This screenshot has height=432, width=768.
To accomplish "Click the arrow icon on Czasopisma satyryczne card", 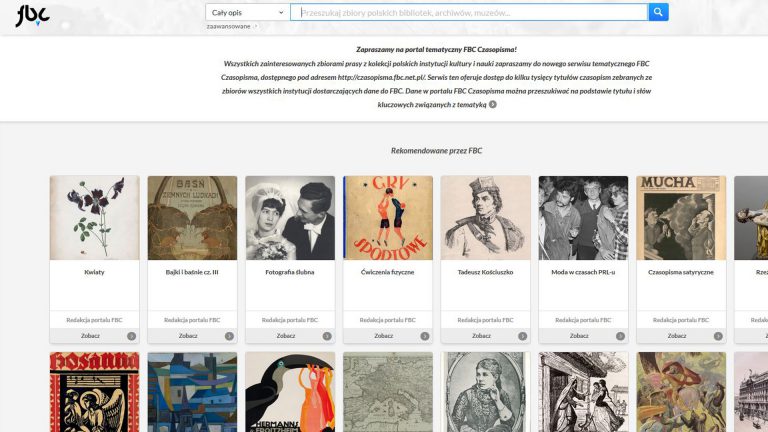I will coord(718,336).
